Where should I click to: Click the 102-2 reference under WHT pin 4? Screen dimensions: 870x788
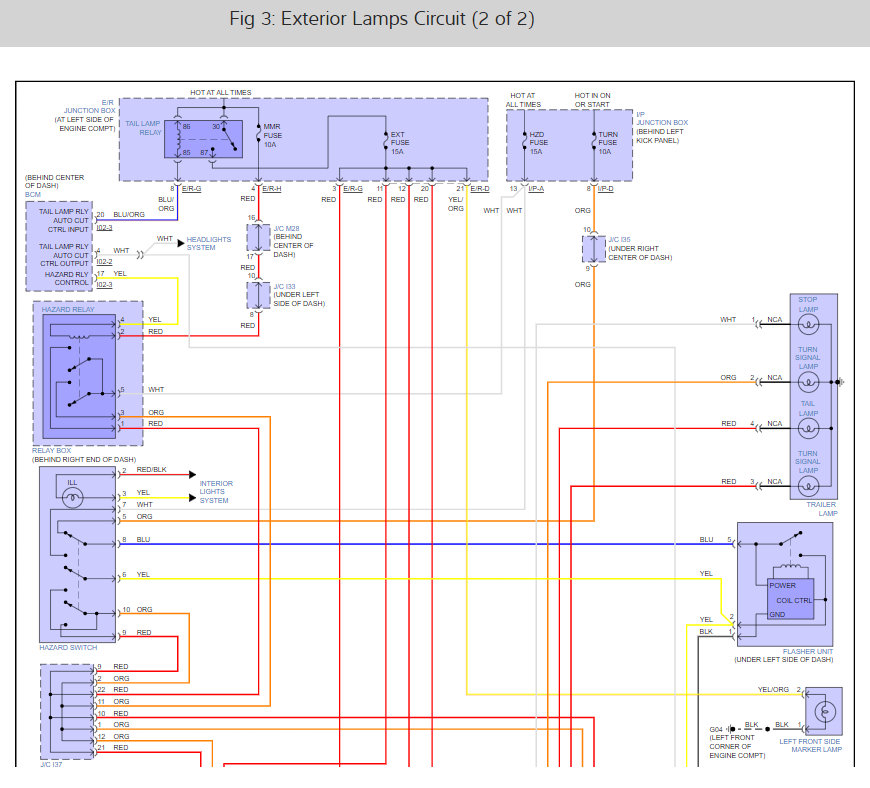pyautogui.click(x=104, y=261)
